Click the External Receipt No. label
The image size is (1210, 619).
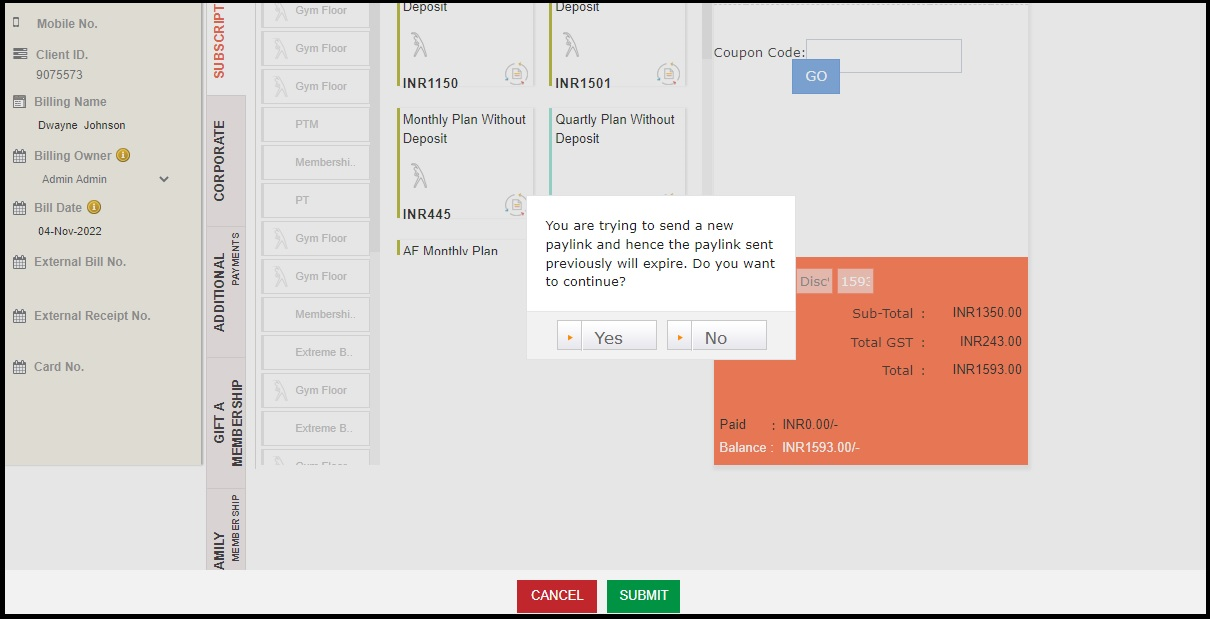click(x=92, y=316)
